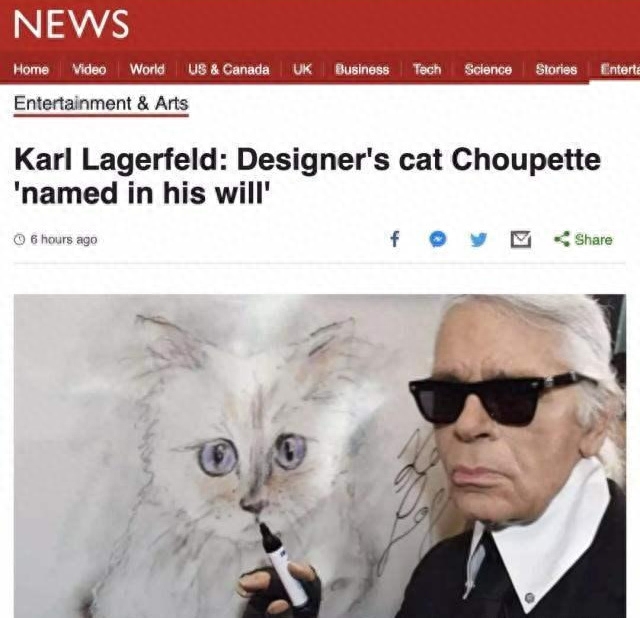The image size is (640, 618).
Task: Share article by email envelope icon
Action: coord(521,240)
